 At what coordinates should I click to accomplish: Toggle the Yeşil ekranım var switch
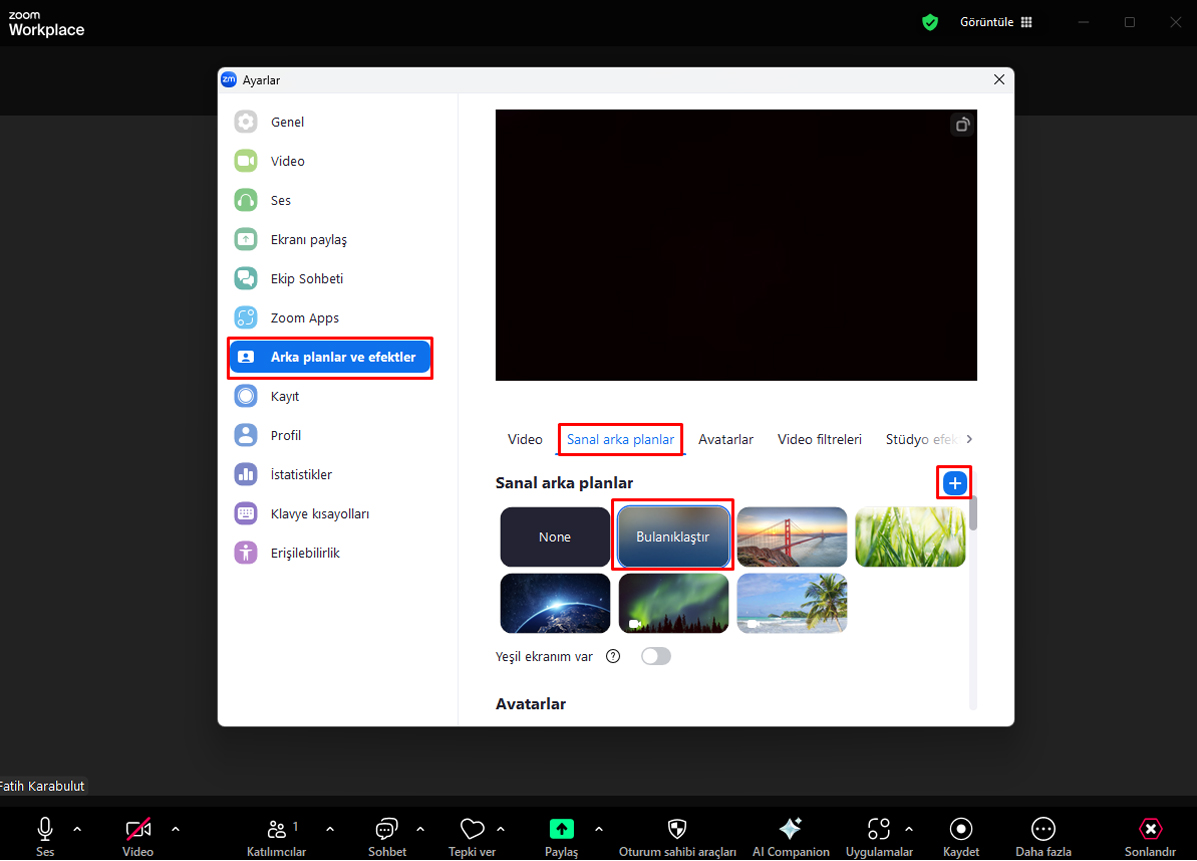tap(656, 657)
